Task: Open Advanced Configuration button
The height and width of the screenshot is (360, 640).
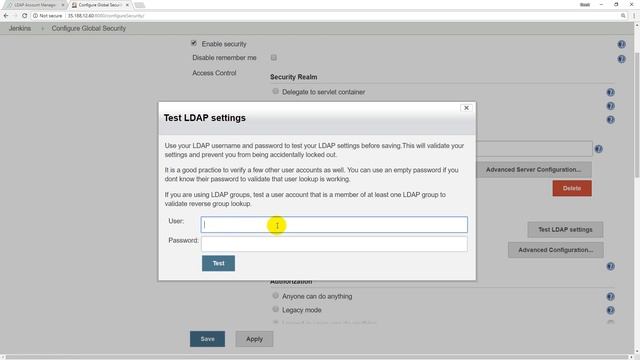Action: click(x=556, y=250)
